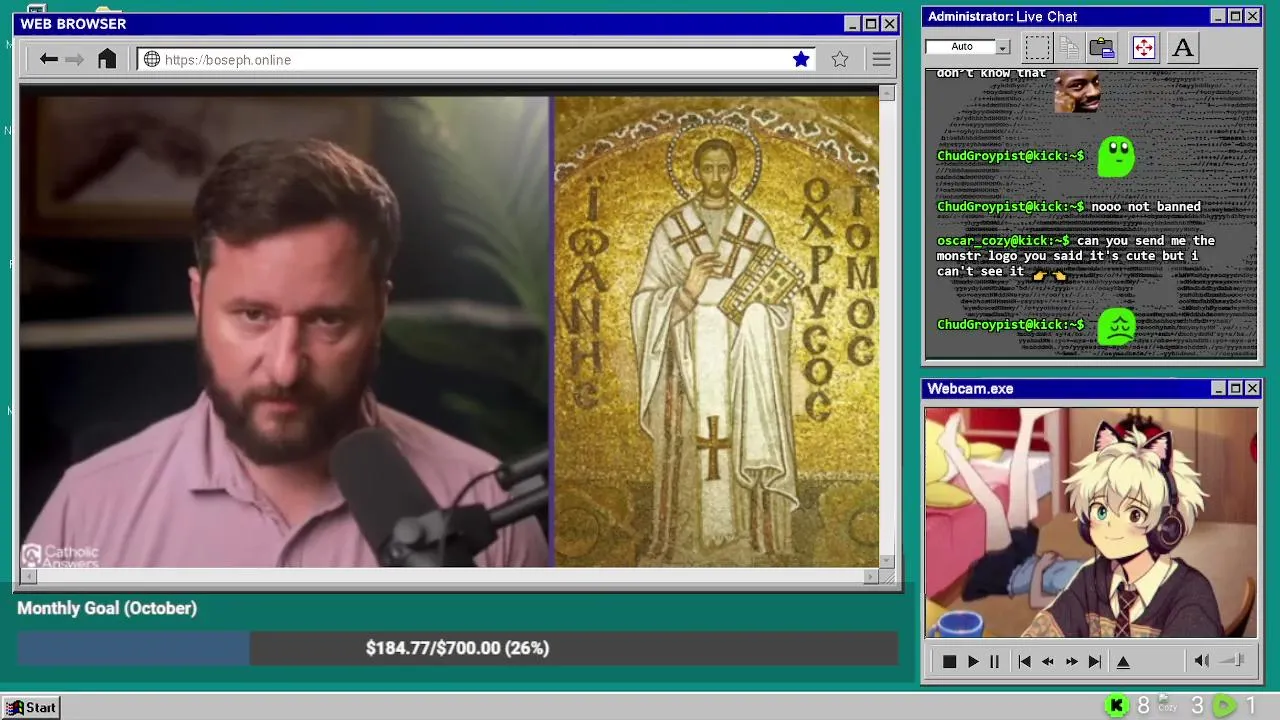Click the Webcam.exe volume slider
This screenshot has width=1280, height=720.
pyautogui.click(x=1233, y=660)
